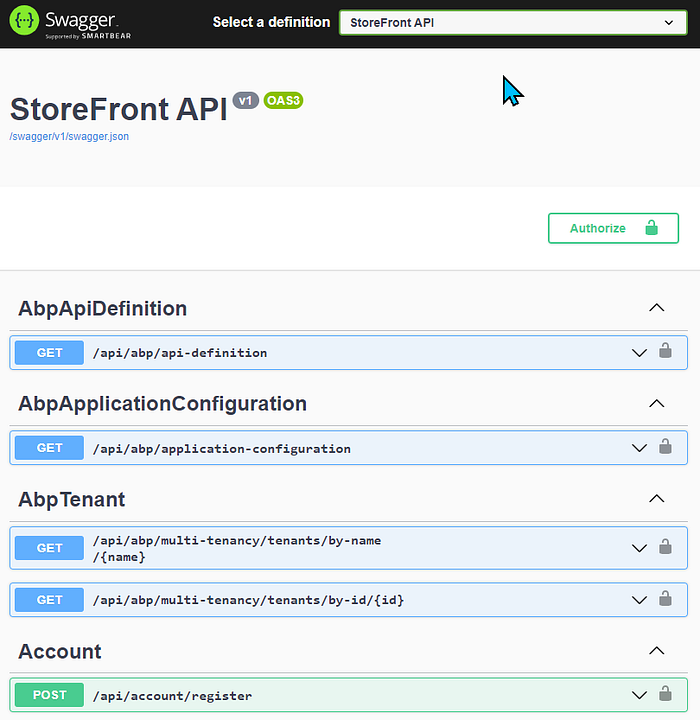Click the AbpTenant heading

point(71,500)
